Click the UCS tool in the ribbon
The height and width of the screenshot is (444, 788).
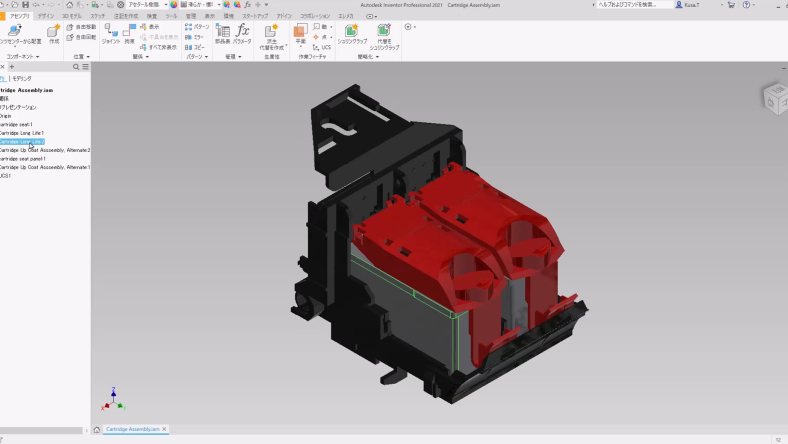322,47
